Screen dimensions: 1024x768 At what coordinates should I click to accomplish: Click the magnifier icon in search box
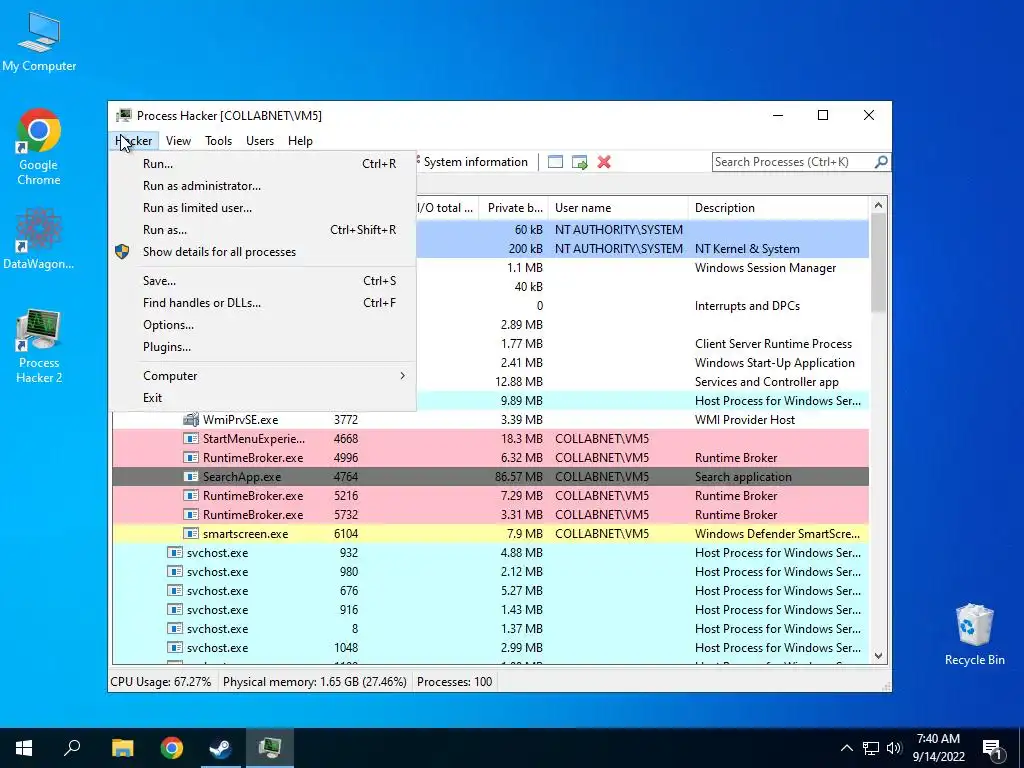(x=880, y=161)
